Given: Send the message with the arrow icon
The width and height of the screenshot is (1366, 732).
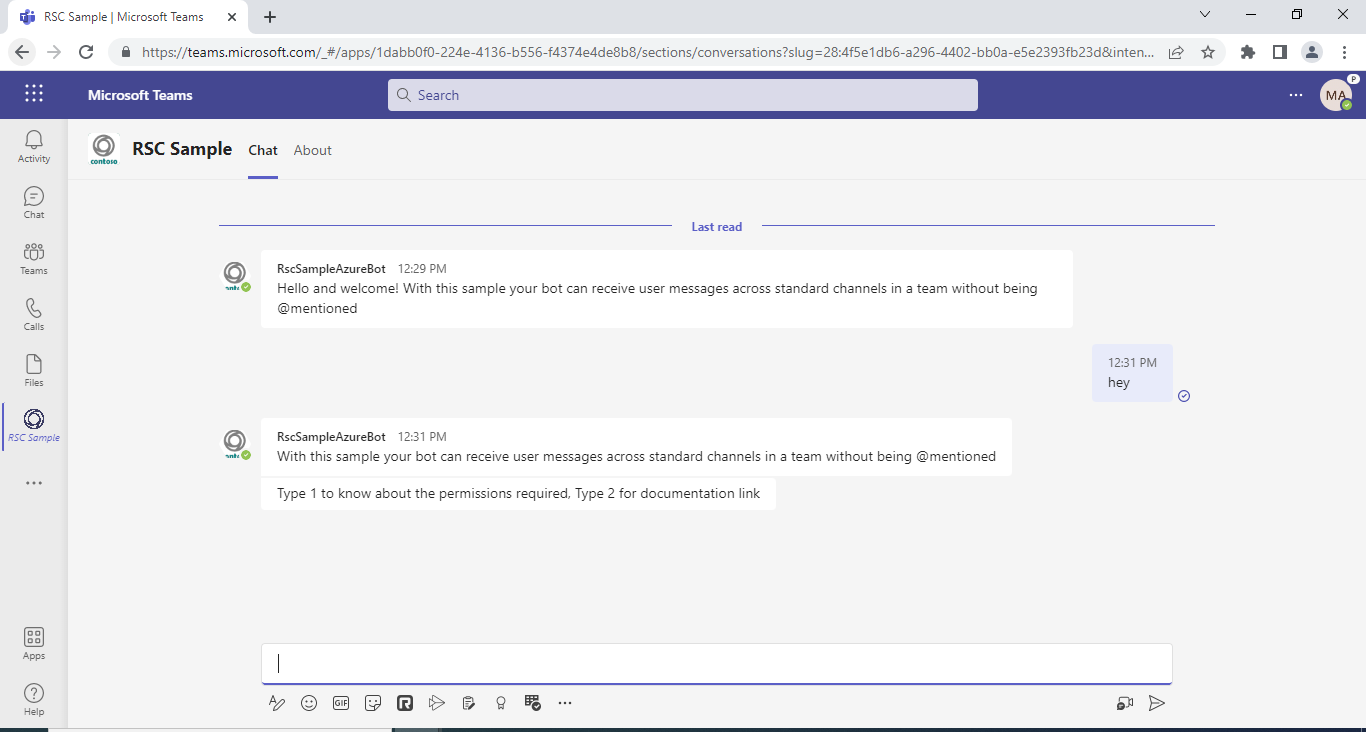Looking at the screenshot, I should 1157,703.
